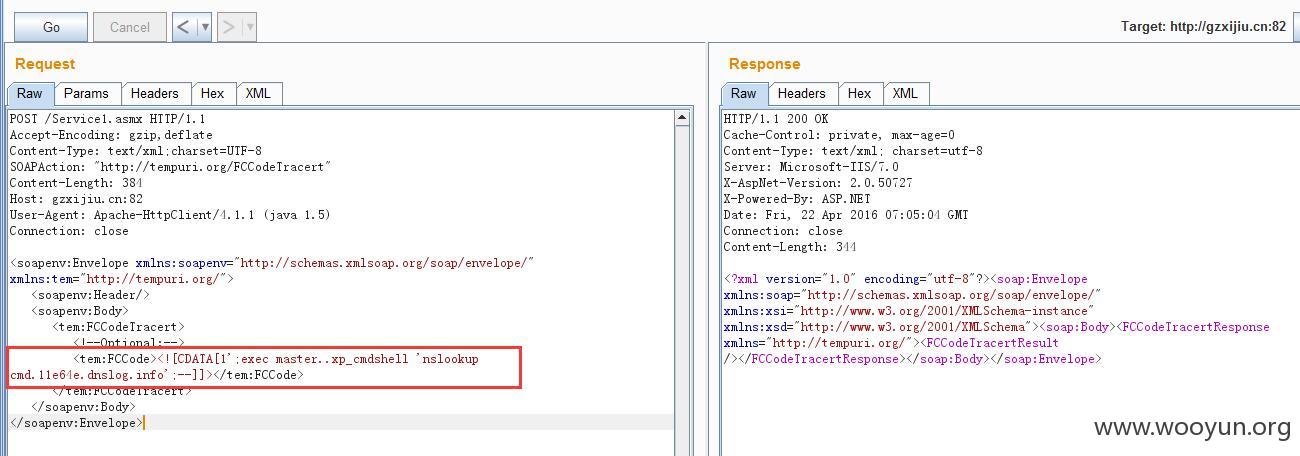This screenshot has height=456, width=1300.
Task: Go forward in request history
Action: [229, 27]
